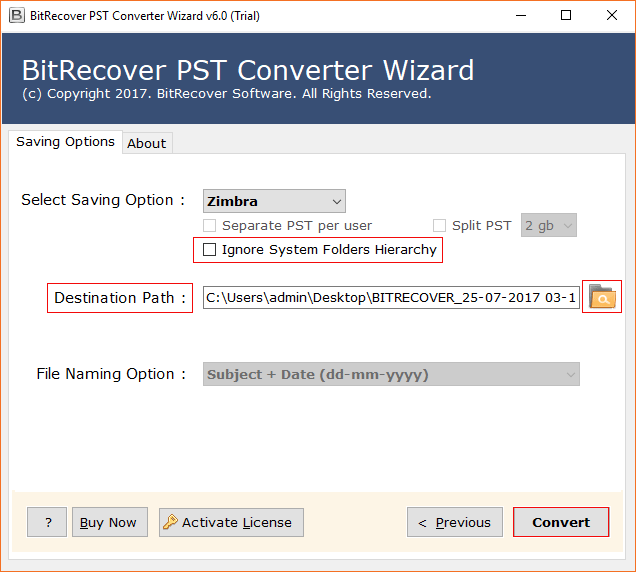Click the BitRecover app icon in title bar

pos(16,15)
